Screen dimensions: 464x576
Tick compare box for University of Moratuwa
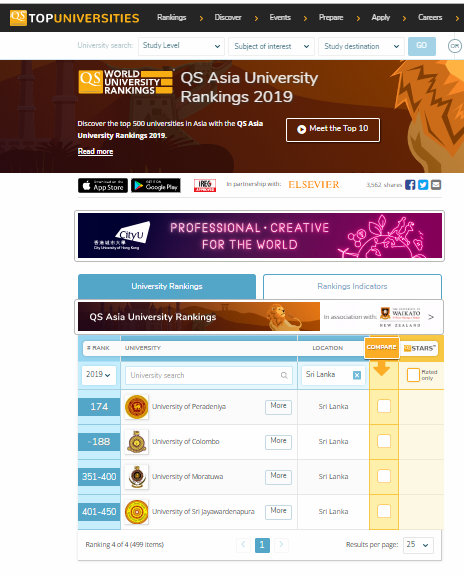(x=384, y=476)
